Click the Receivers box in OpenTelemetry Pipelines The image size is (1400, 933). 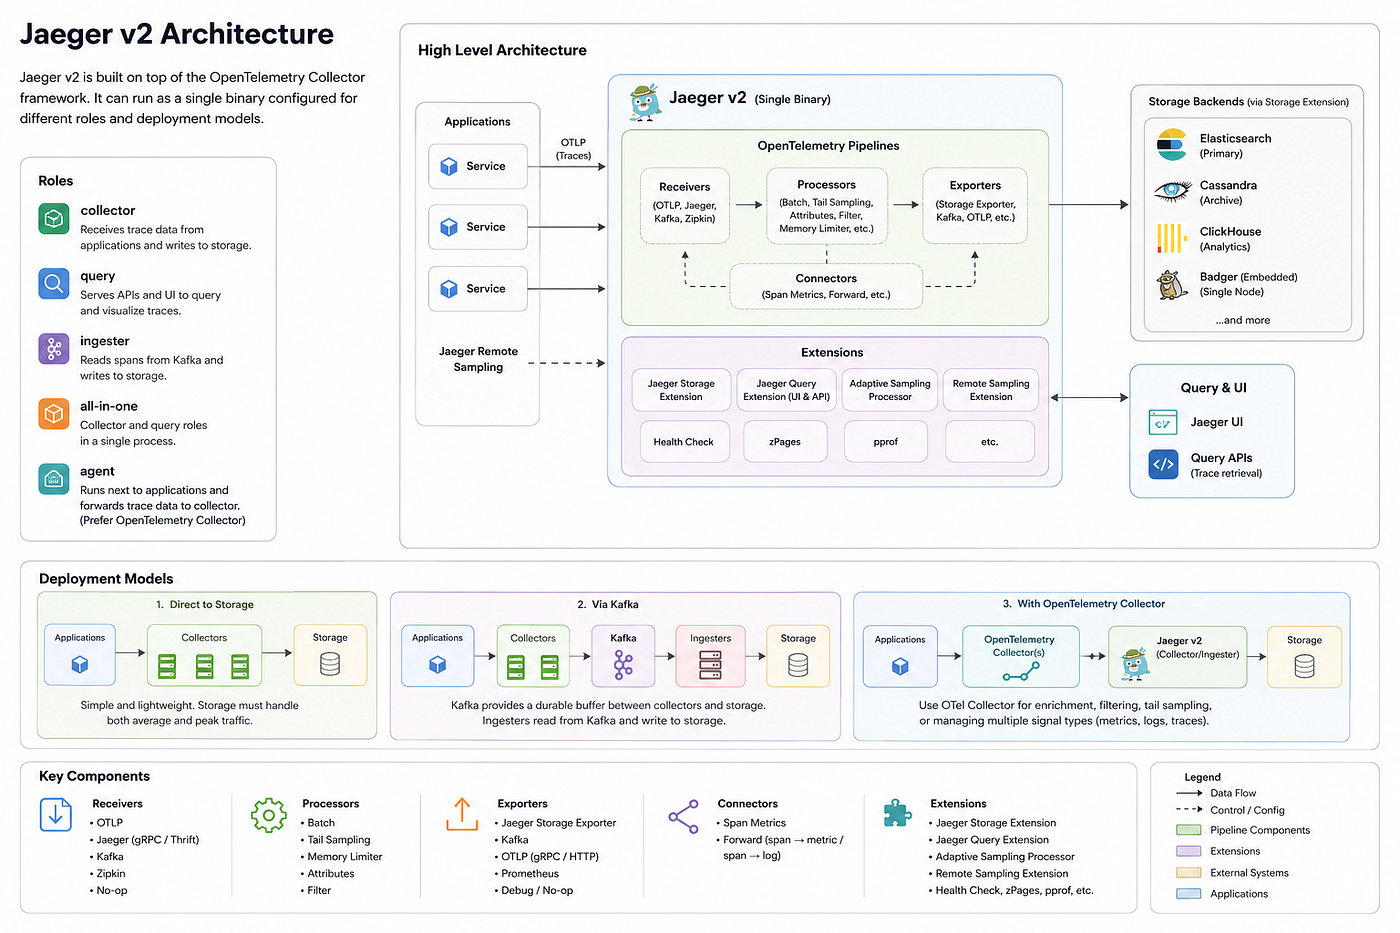[x=685, y=206]
